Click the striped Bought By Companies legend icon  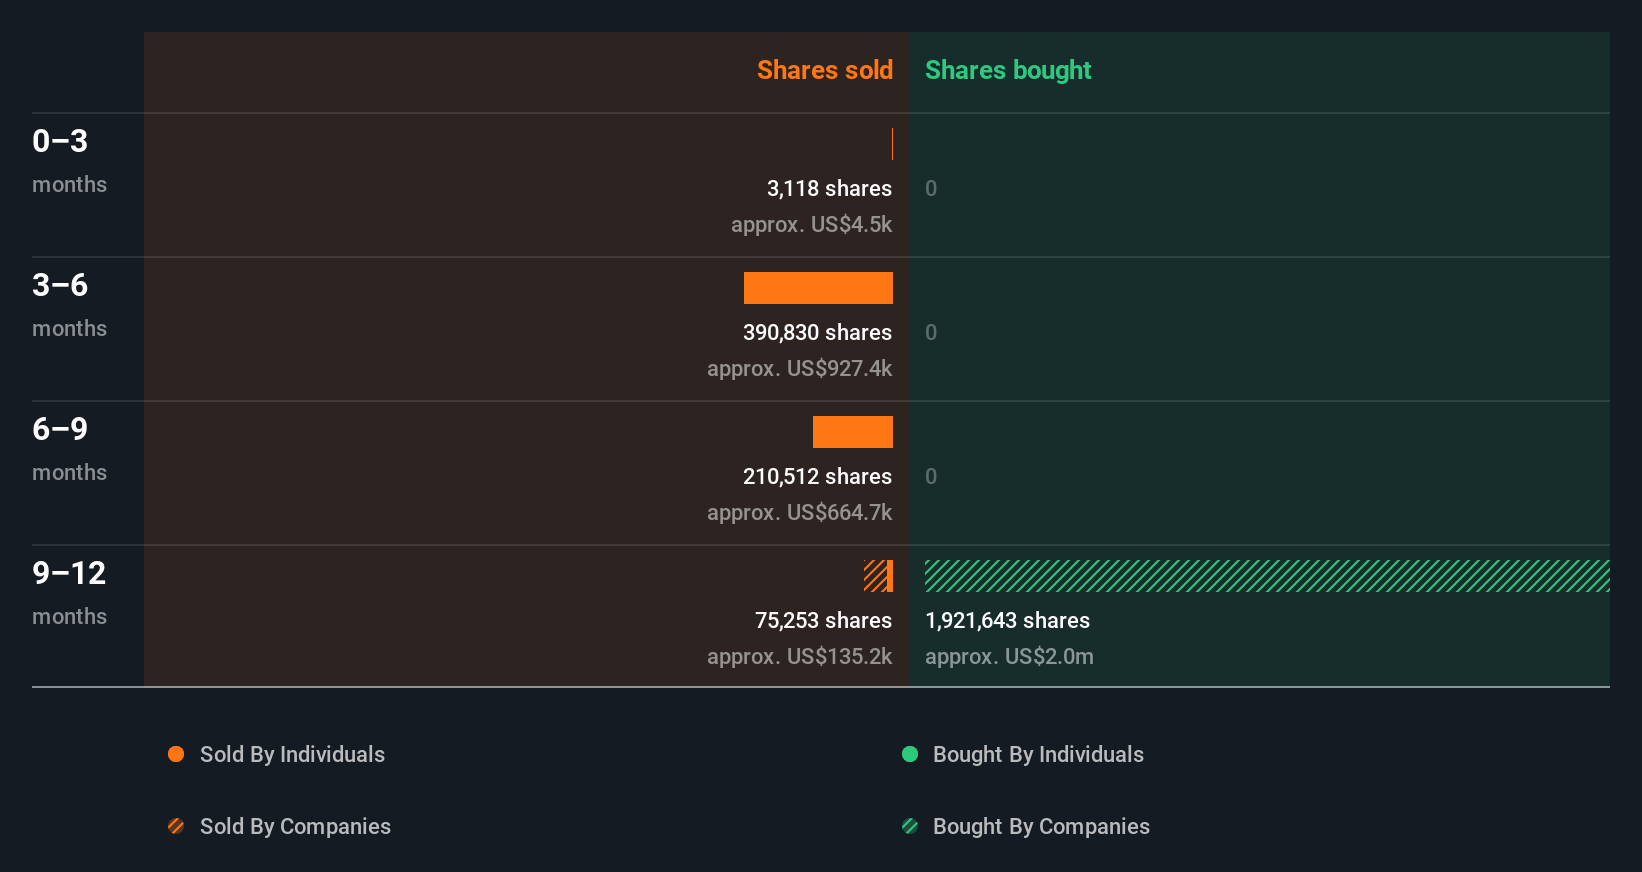(910, 826)
